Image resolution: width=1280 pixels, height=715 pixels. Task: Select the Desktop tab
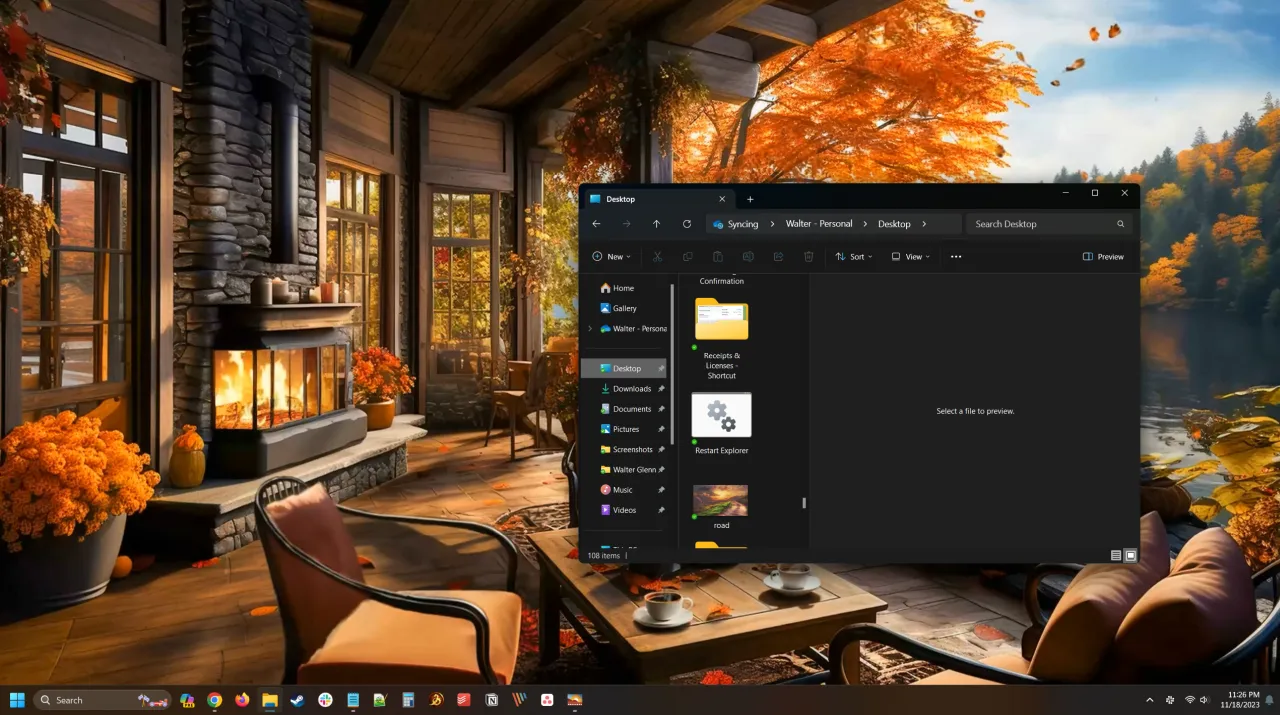coord(658,199)
